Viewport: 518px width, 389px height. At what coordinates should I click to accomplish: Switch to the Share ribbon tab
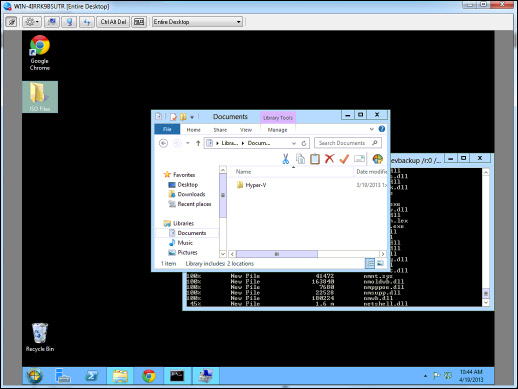(220, 130)
